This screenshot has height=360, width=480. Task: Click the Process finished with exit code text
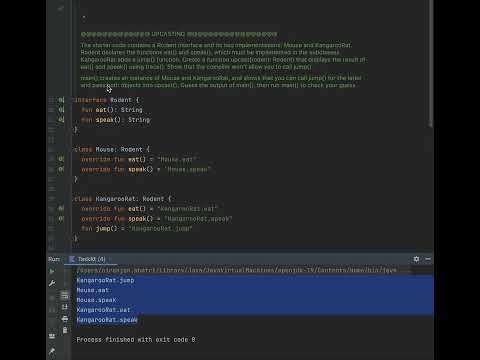pyautogui.click(x=136, y=340)
